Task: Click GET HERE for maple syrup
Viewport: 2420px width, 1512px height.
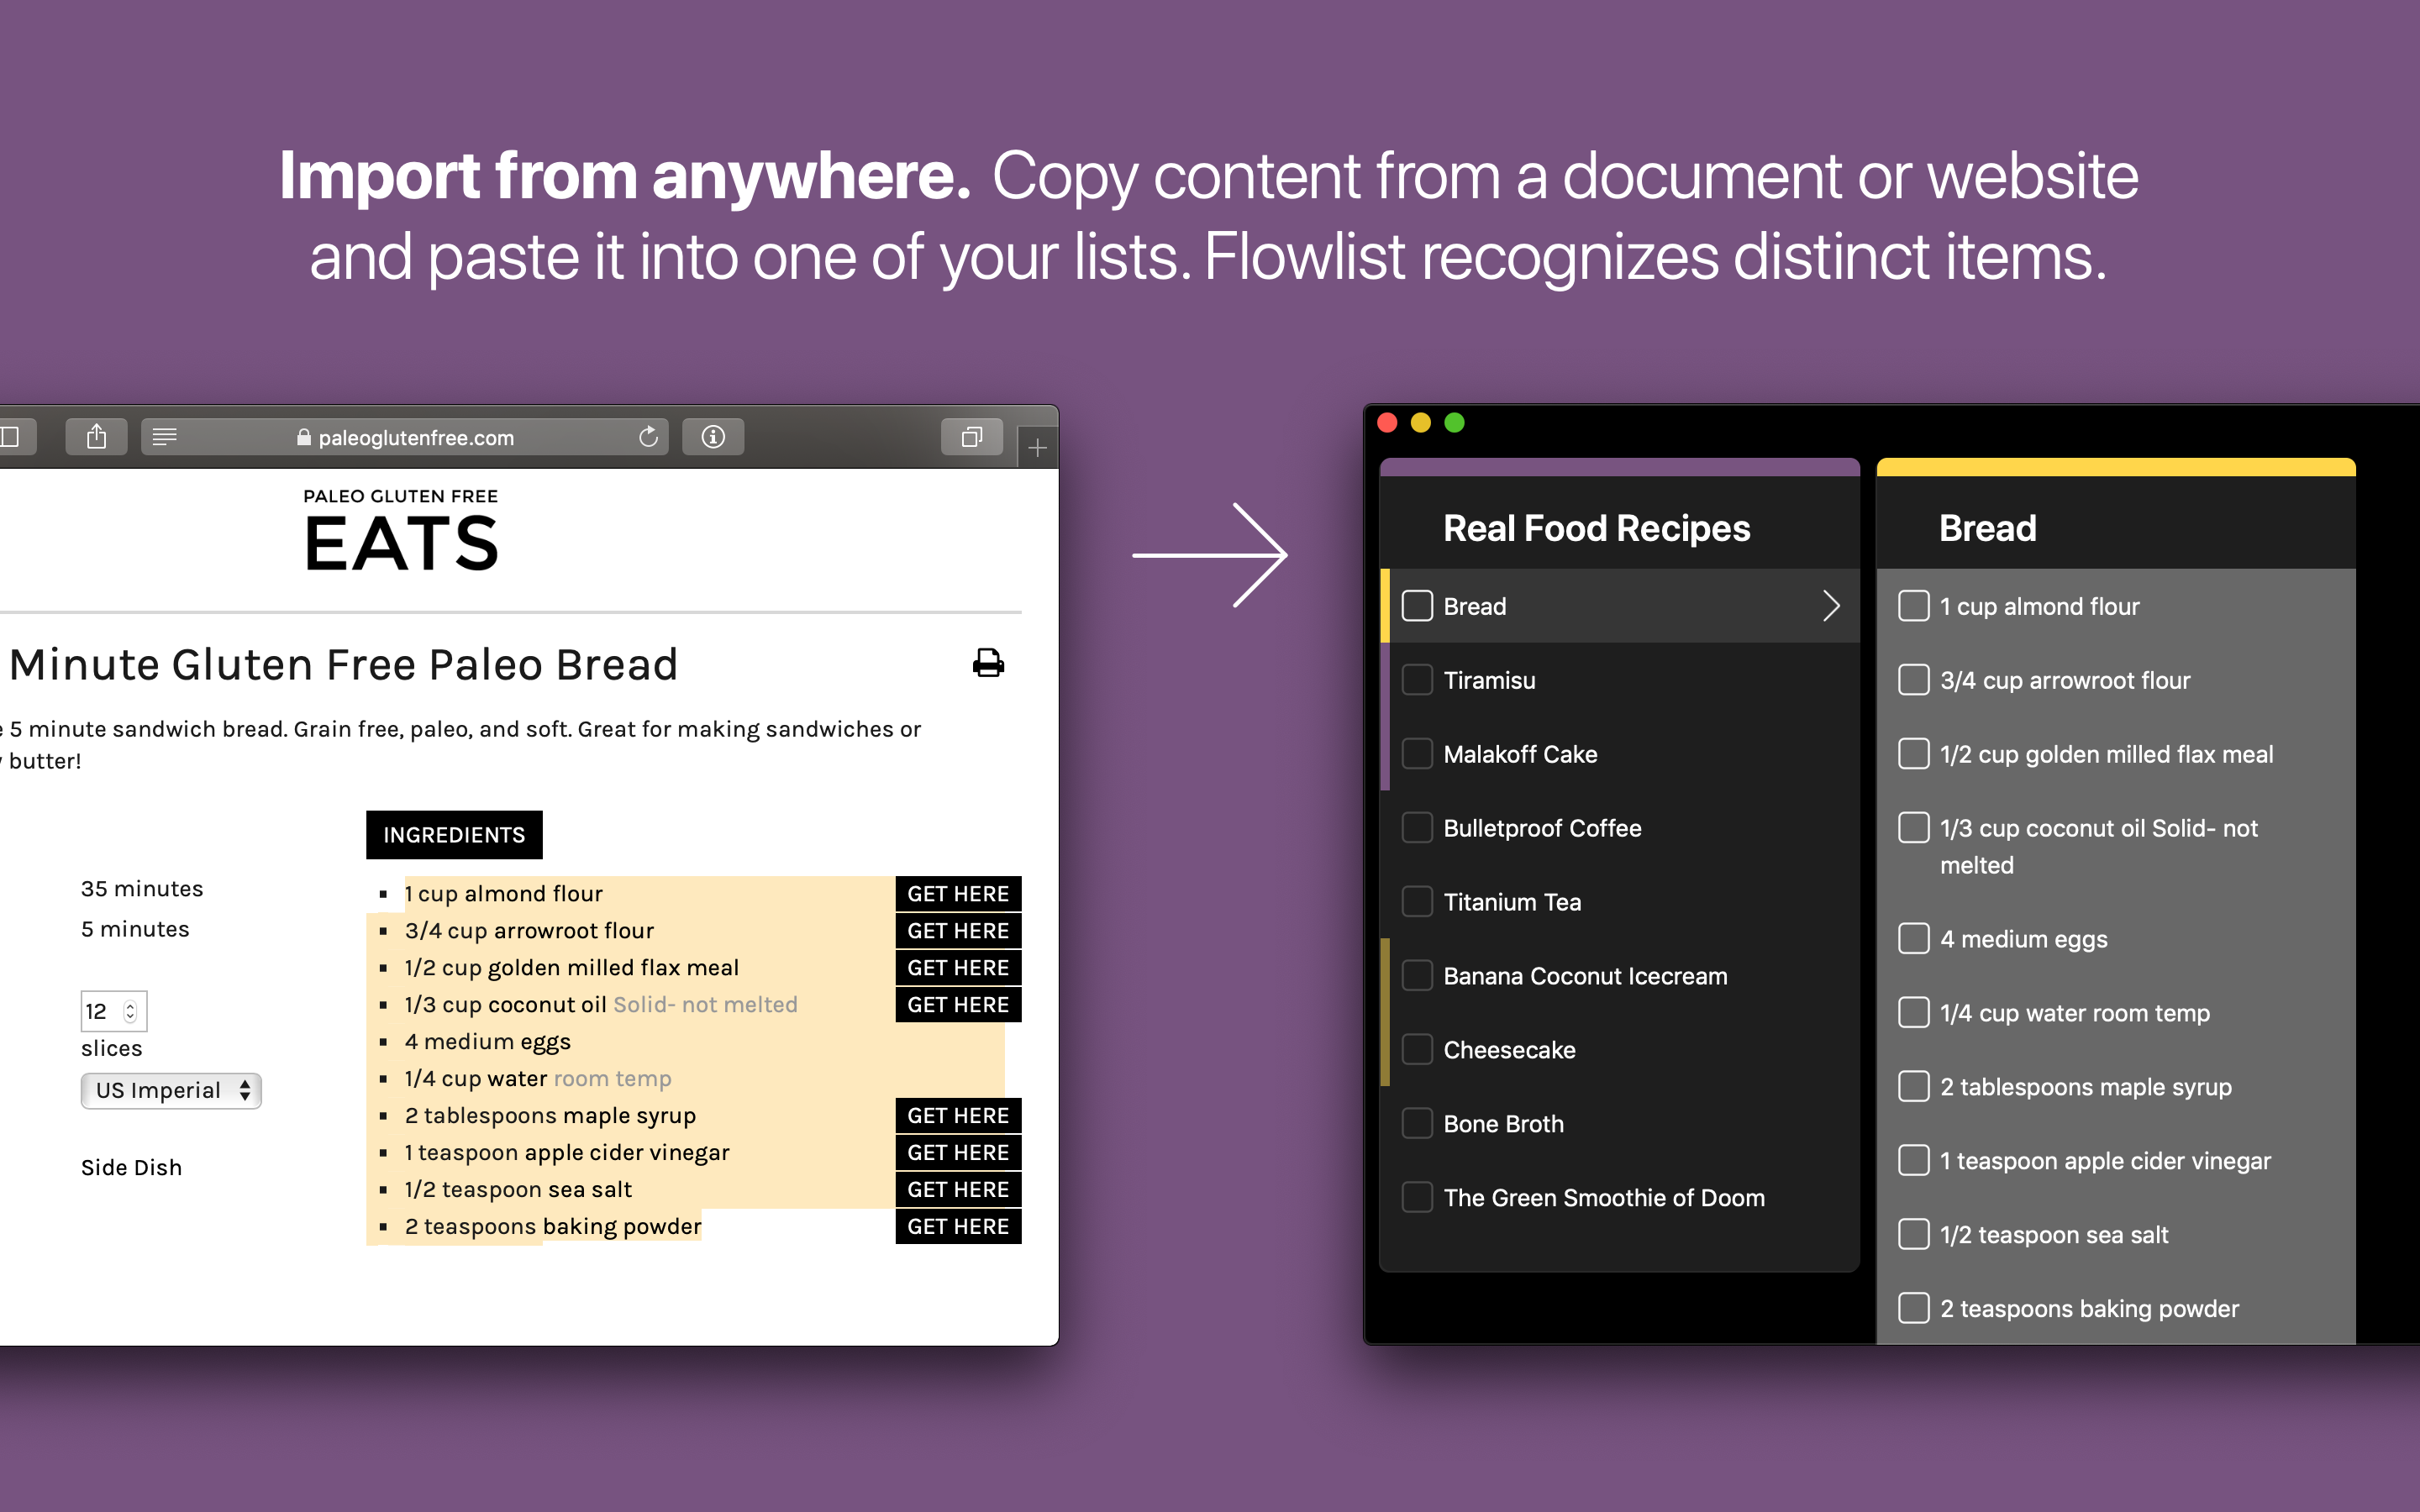Action: (958, 1116)
